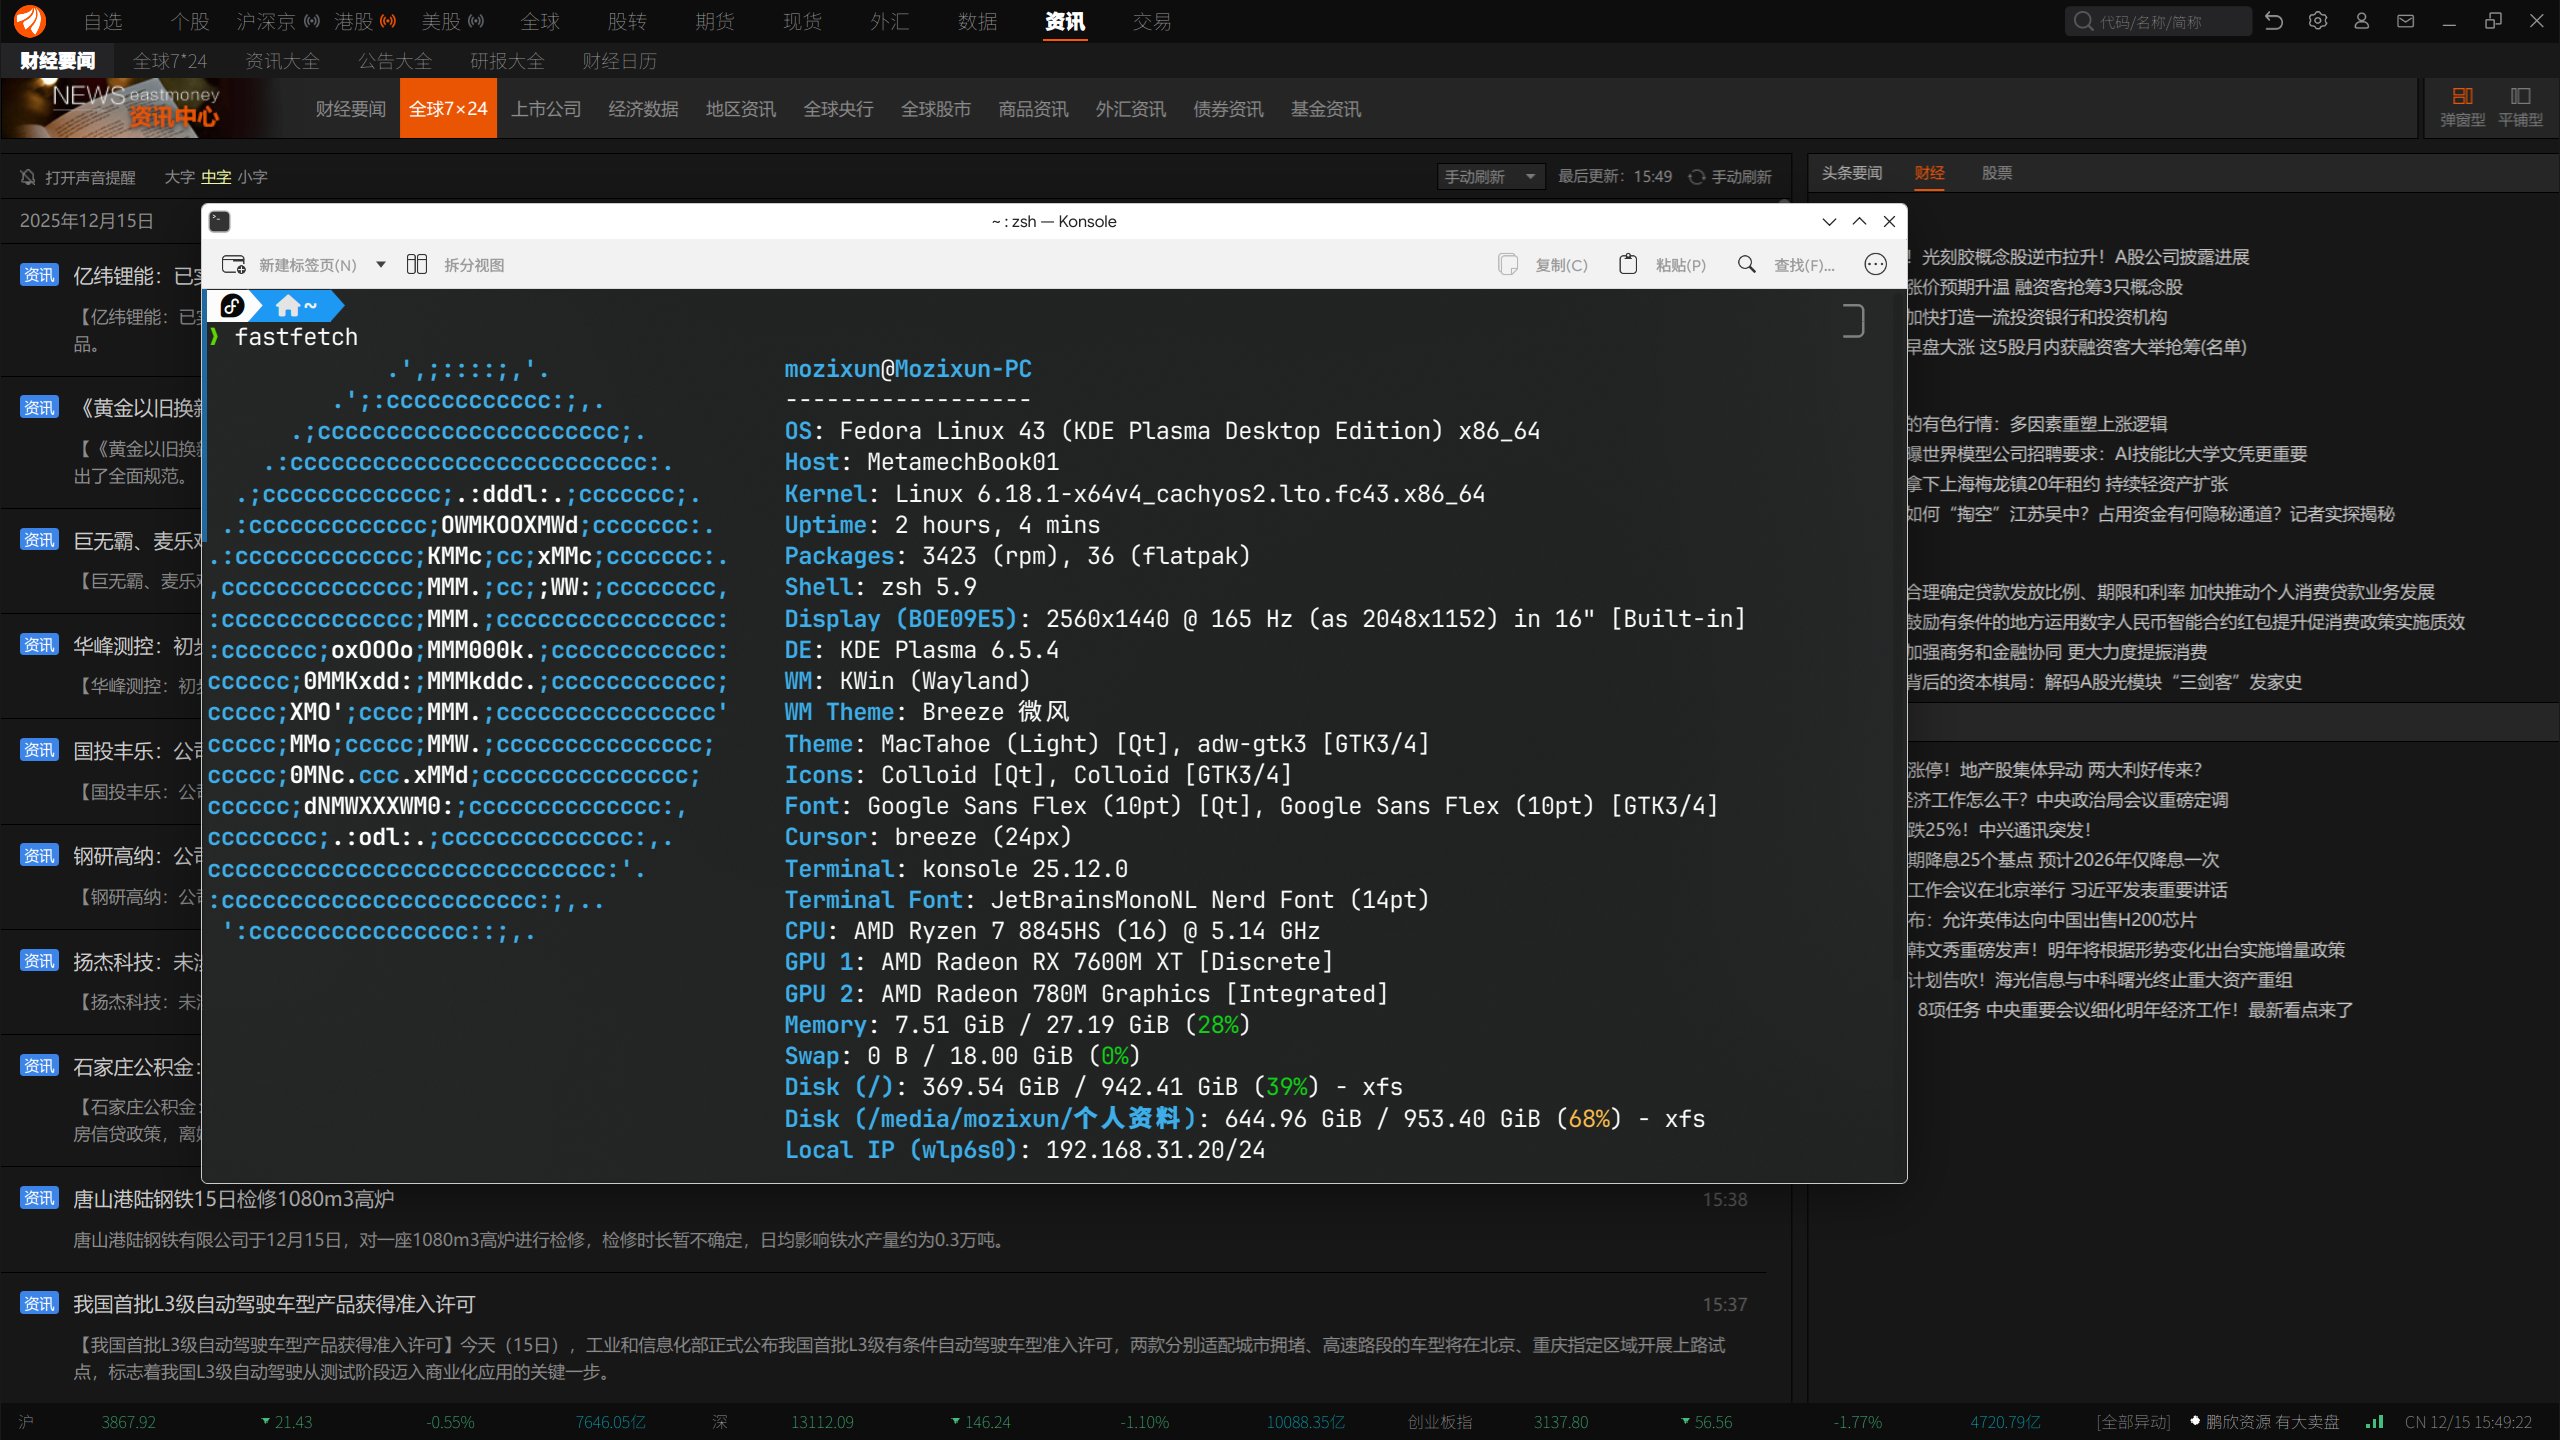This screenshot has width=2560, height=1440.
Task: Click the 手动刷新 refresh icon
Action: (x=1697, y=177)
